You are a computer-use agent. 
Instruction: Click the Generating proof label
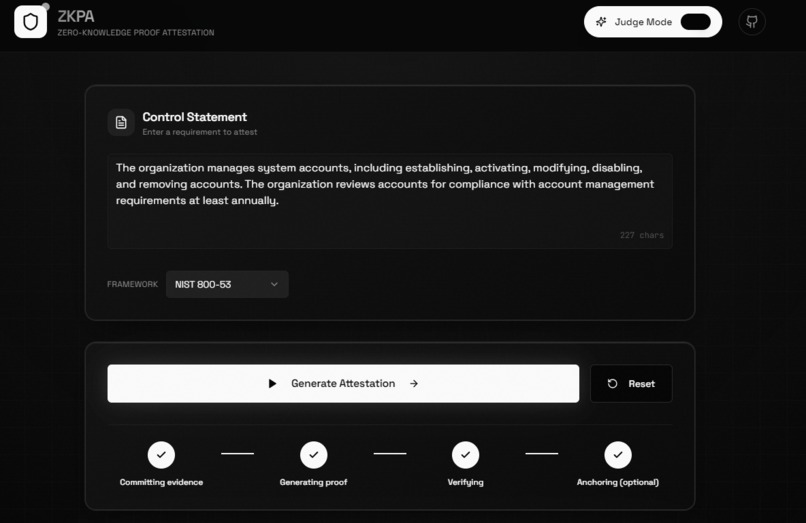point(314,482)
